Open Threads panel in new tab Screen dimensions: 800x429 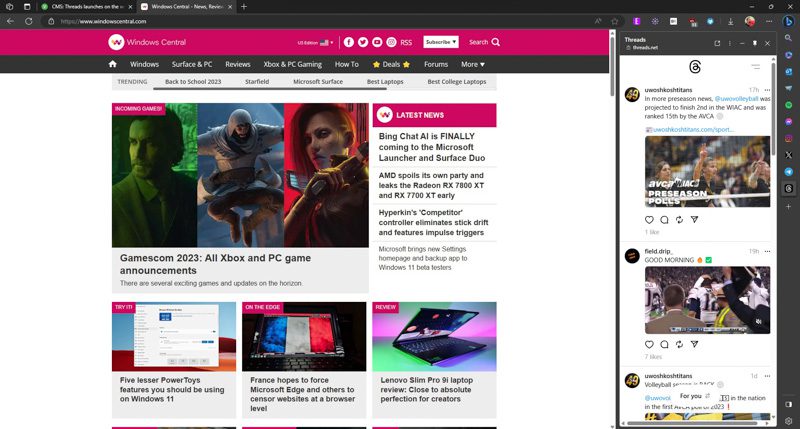pyautogui.click(x=717, y=43)
